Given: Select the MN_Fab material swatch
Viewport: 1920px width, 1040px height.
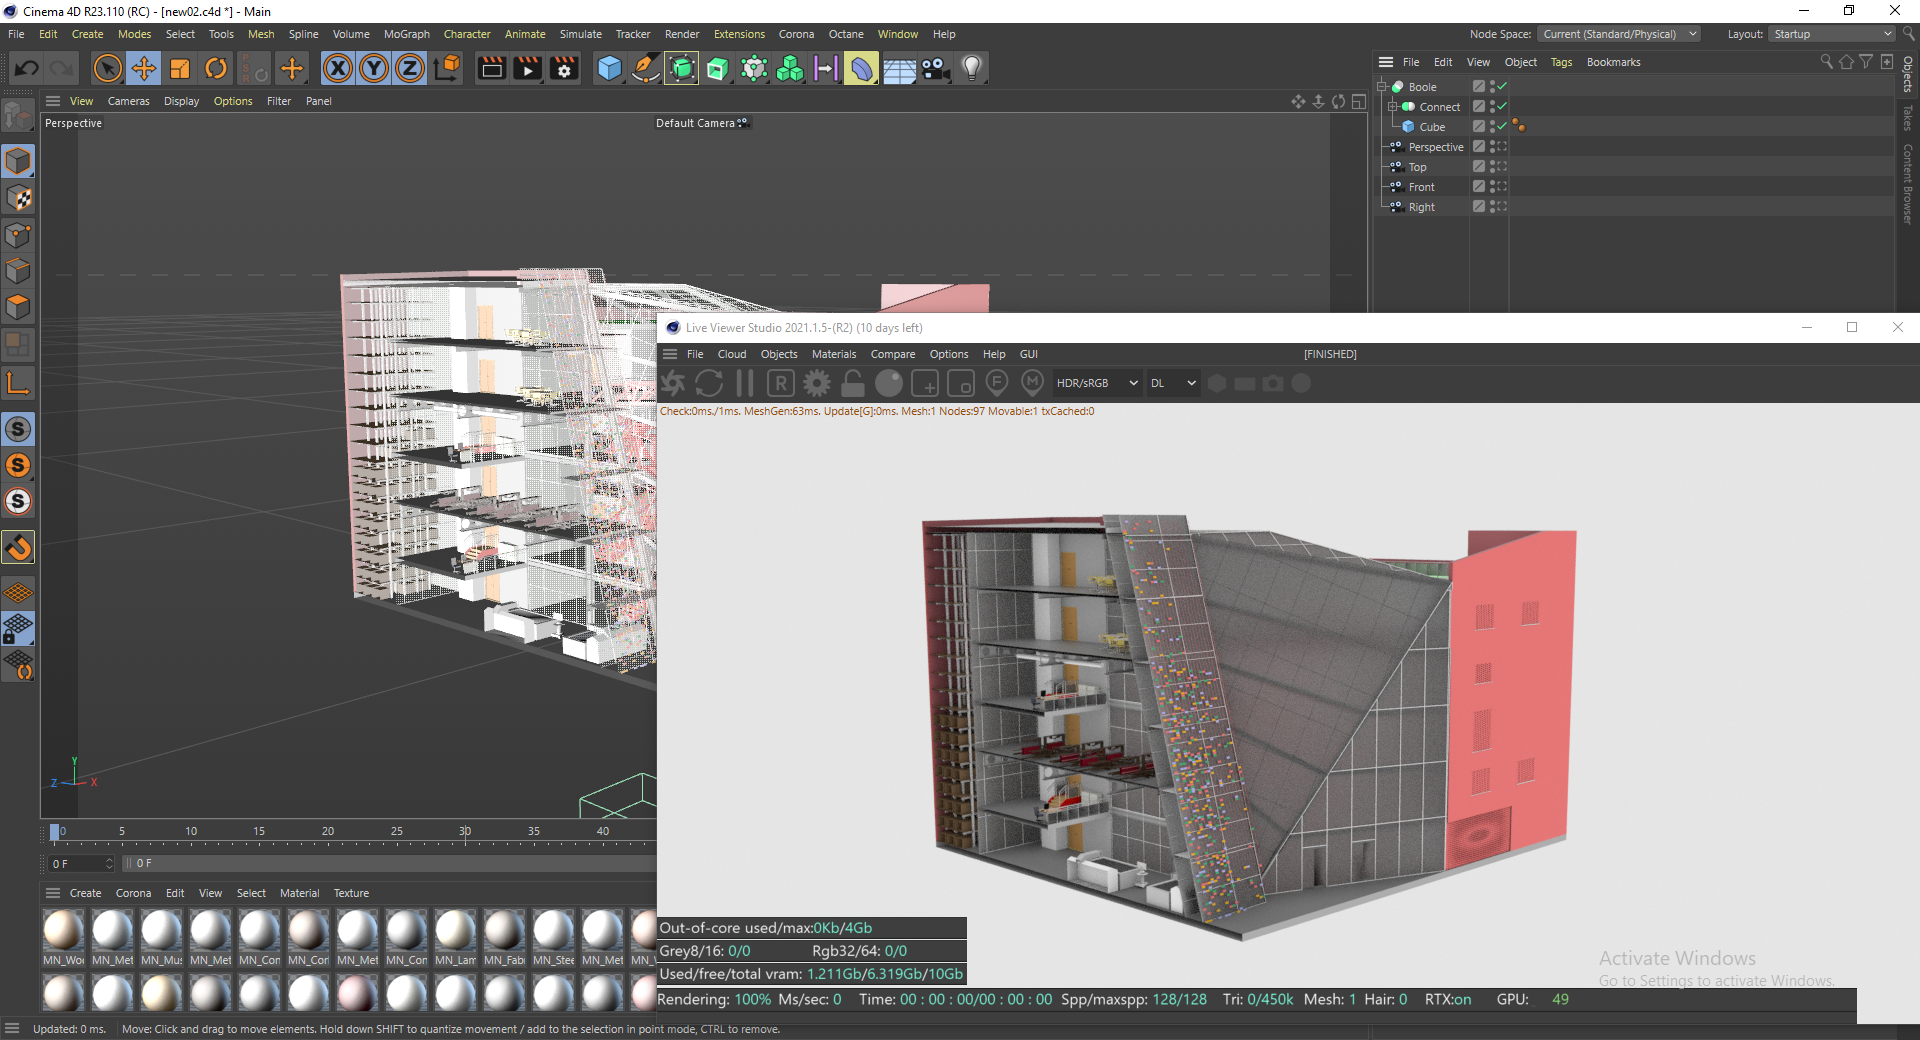Looking at the screenshot, I should [504, 931].
